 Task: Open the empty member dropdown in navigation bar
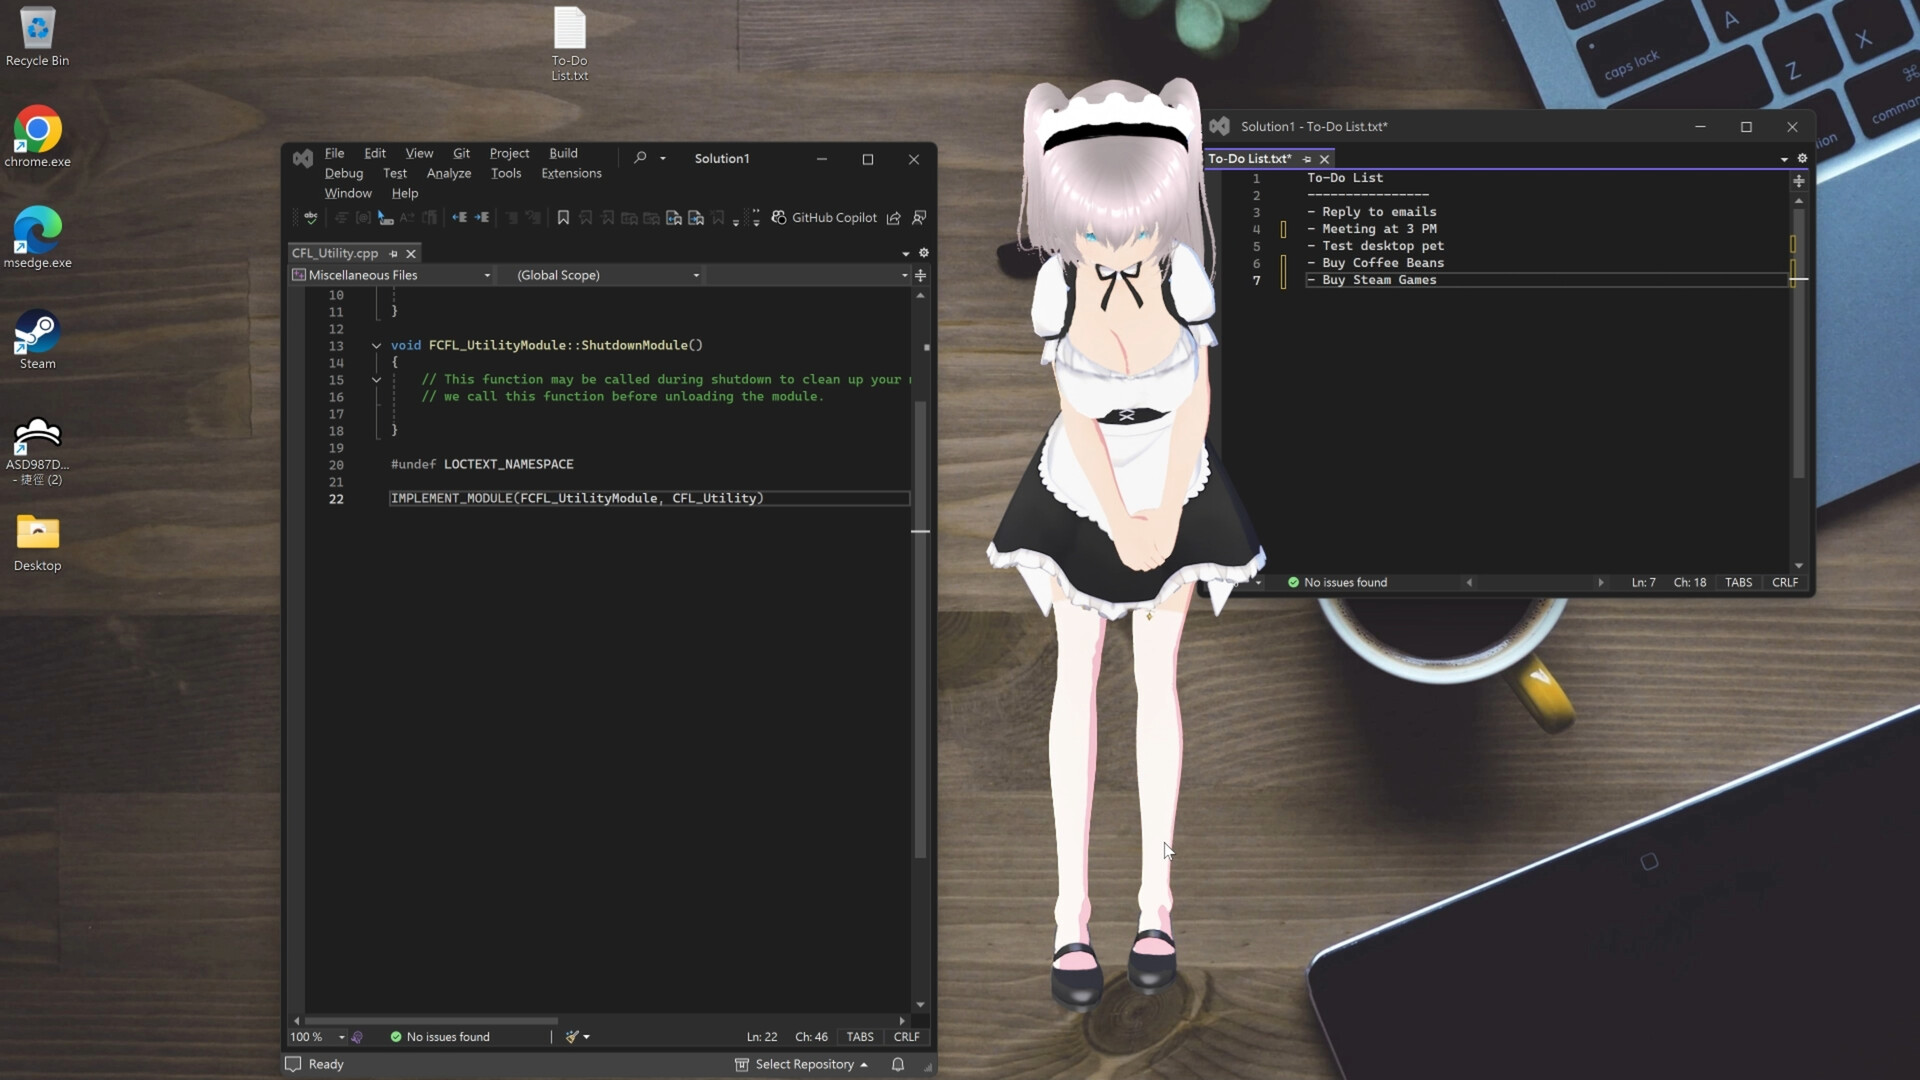[x=808, y=275]
